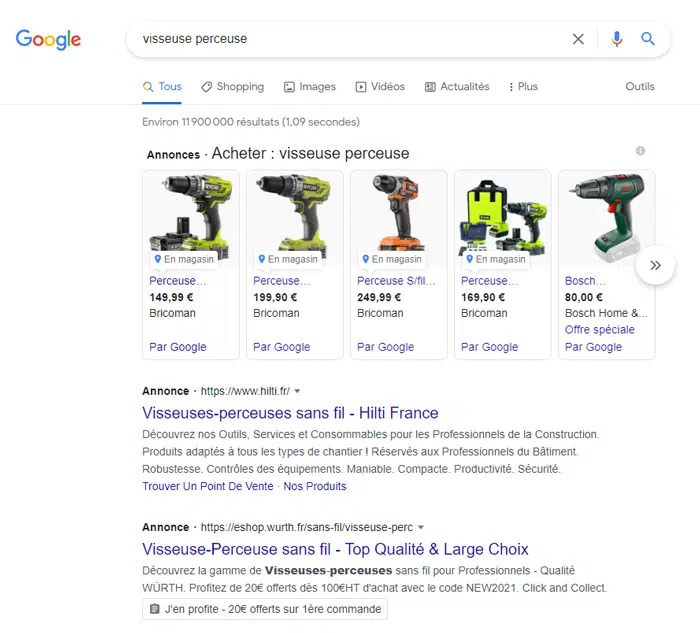Click the ad info icon beside Annonces
700x633 pixels.
(x=640, y=151)
